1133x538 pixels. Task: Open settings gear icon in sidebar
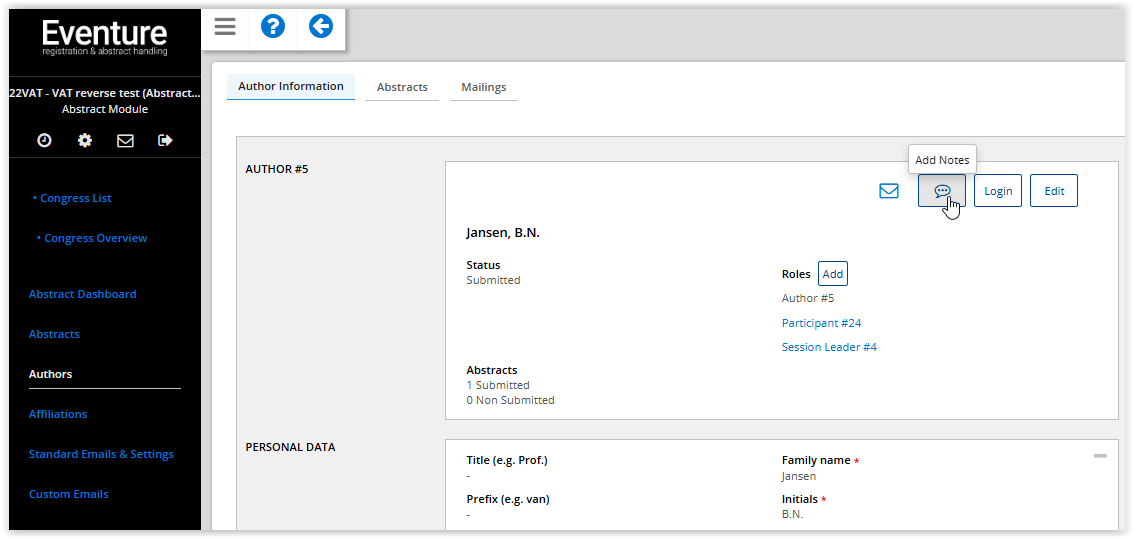(x=85, y=141)
